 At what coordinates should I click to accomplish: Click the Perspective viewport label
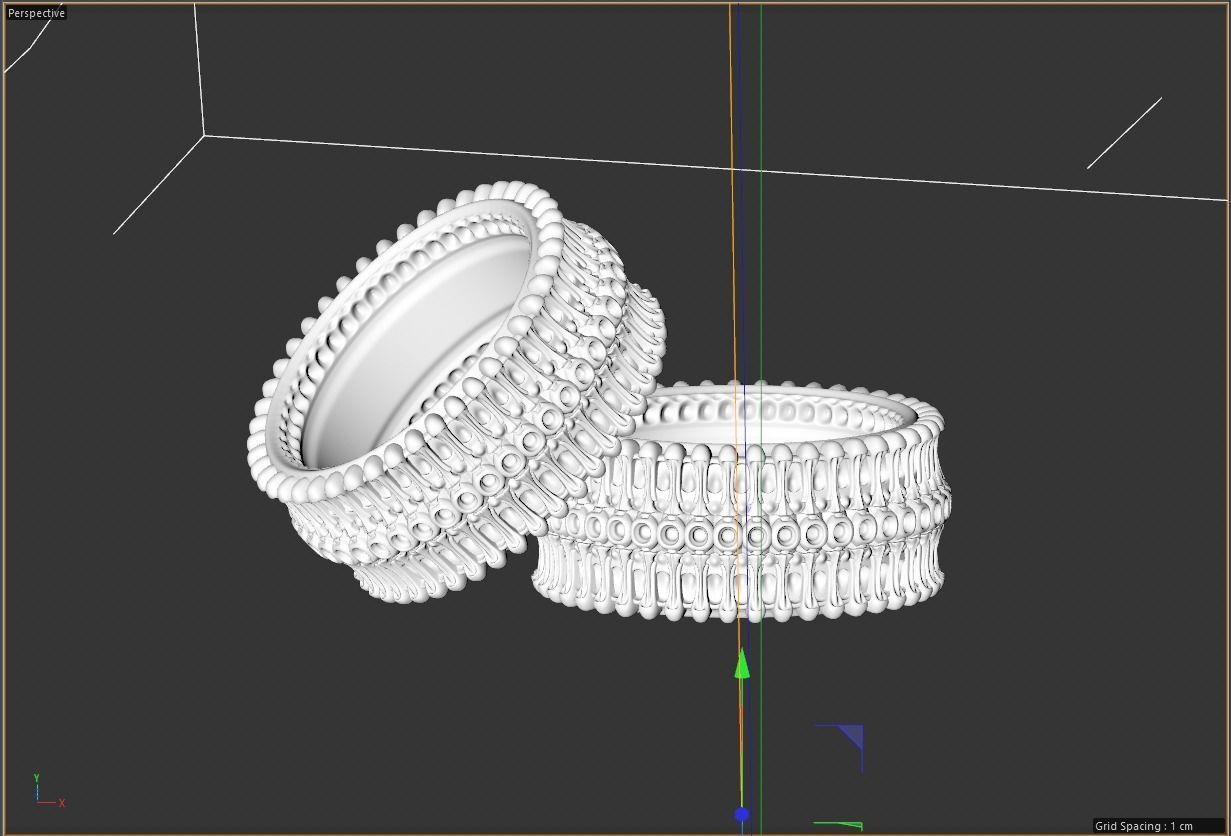(37, 13)
